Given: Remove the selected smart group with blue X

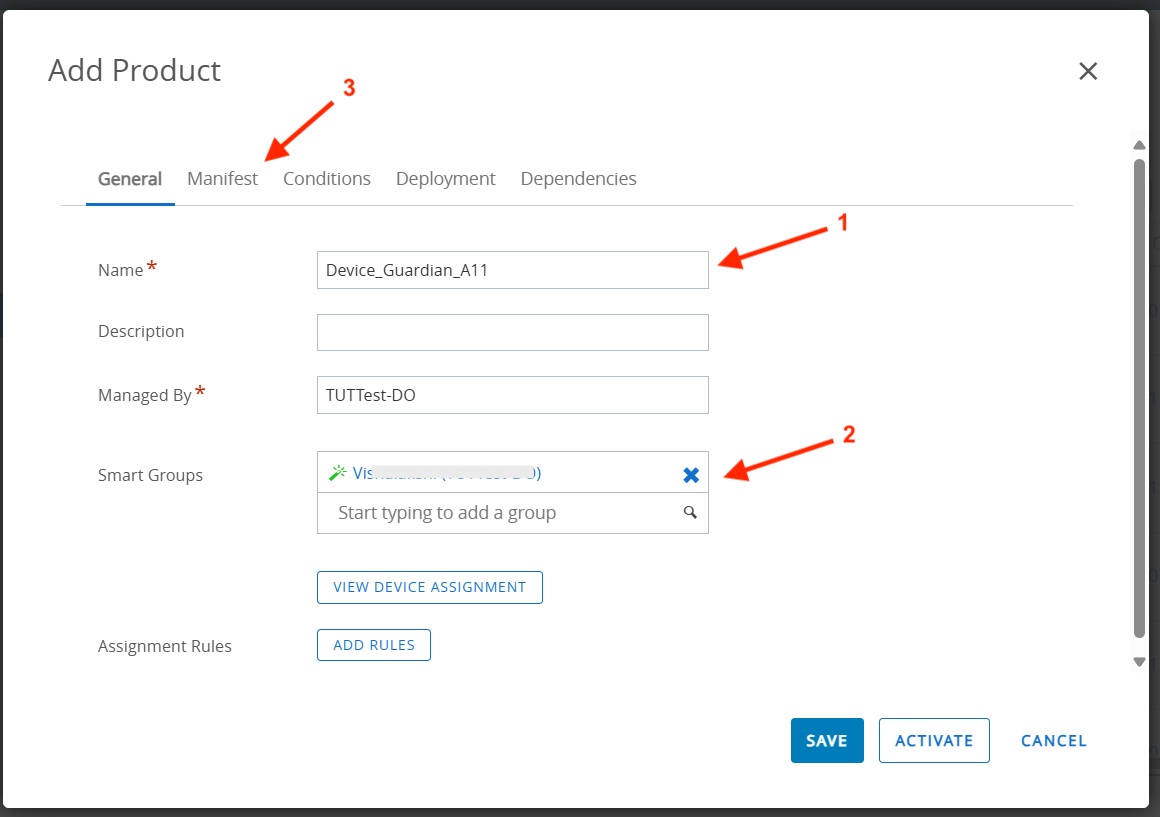Looking at the screenshot, I should [691, 475].
